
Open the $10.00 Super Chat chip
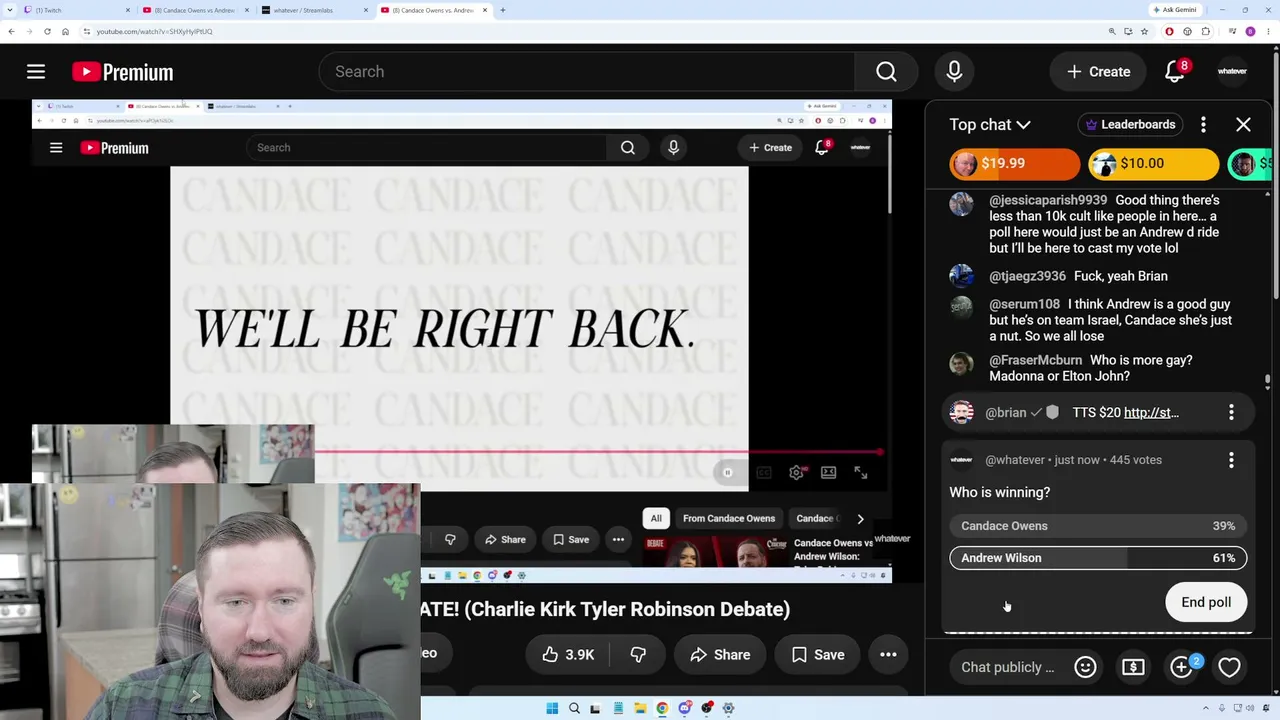tap(1153, 163)
